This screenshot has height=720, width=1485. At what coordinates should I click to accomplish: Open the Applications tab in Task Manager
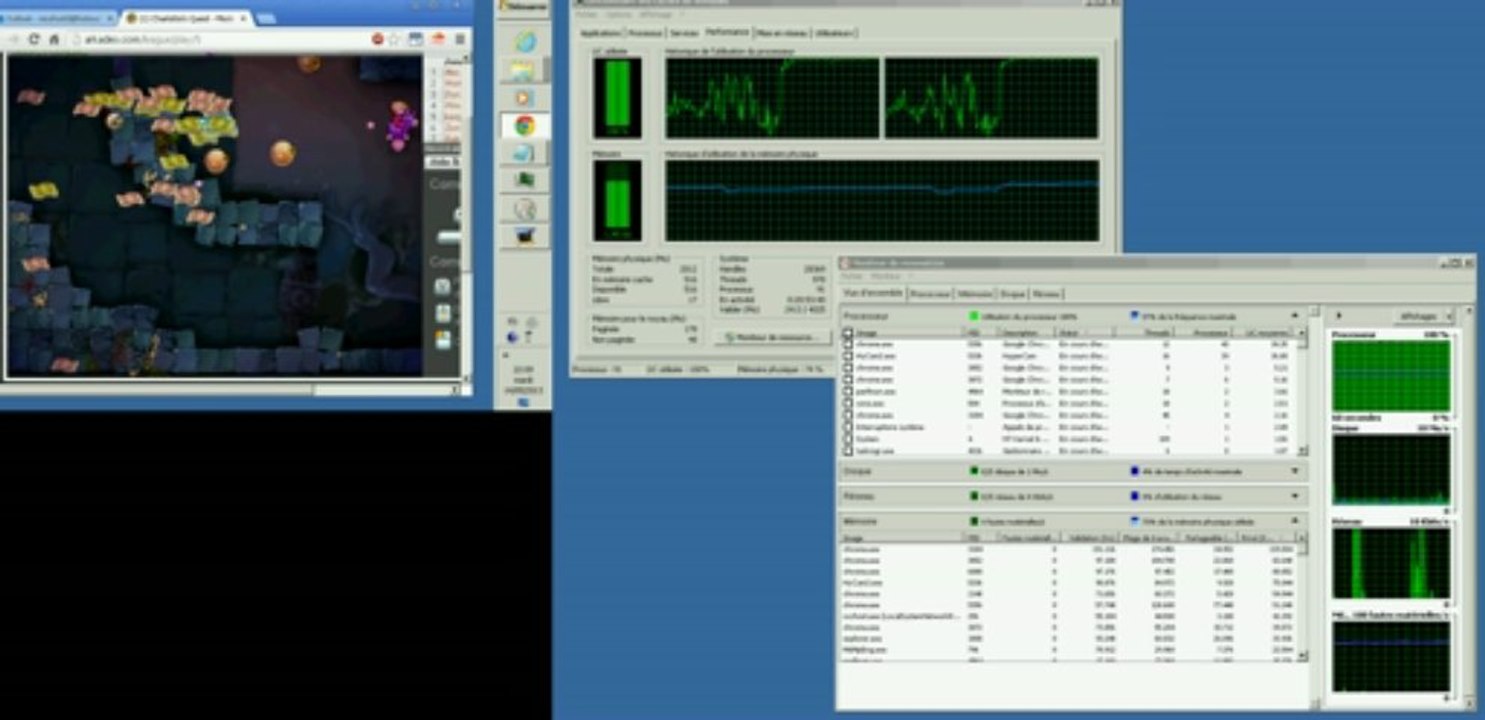coord(601,33)
